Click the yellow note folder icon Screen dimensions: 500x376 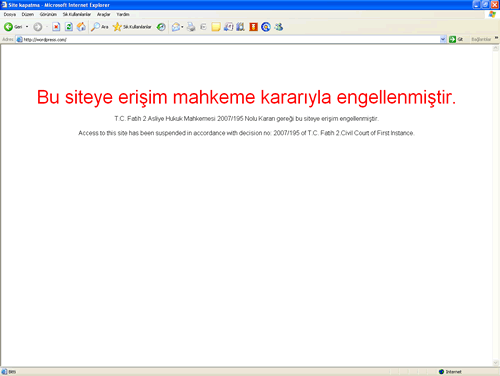[x=216, y=27]
